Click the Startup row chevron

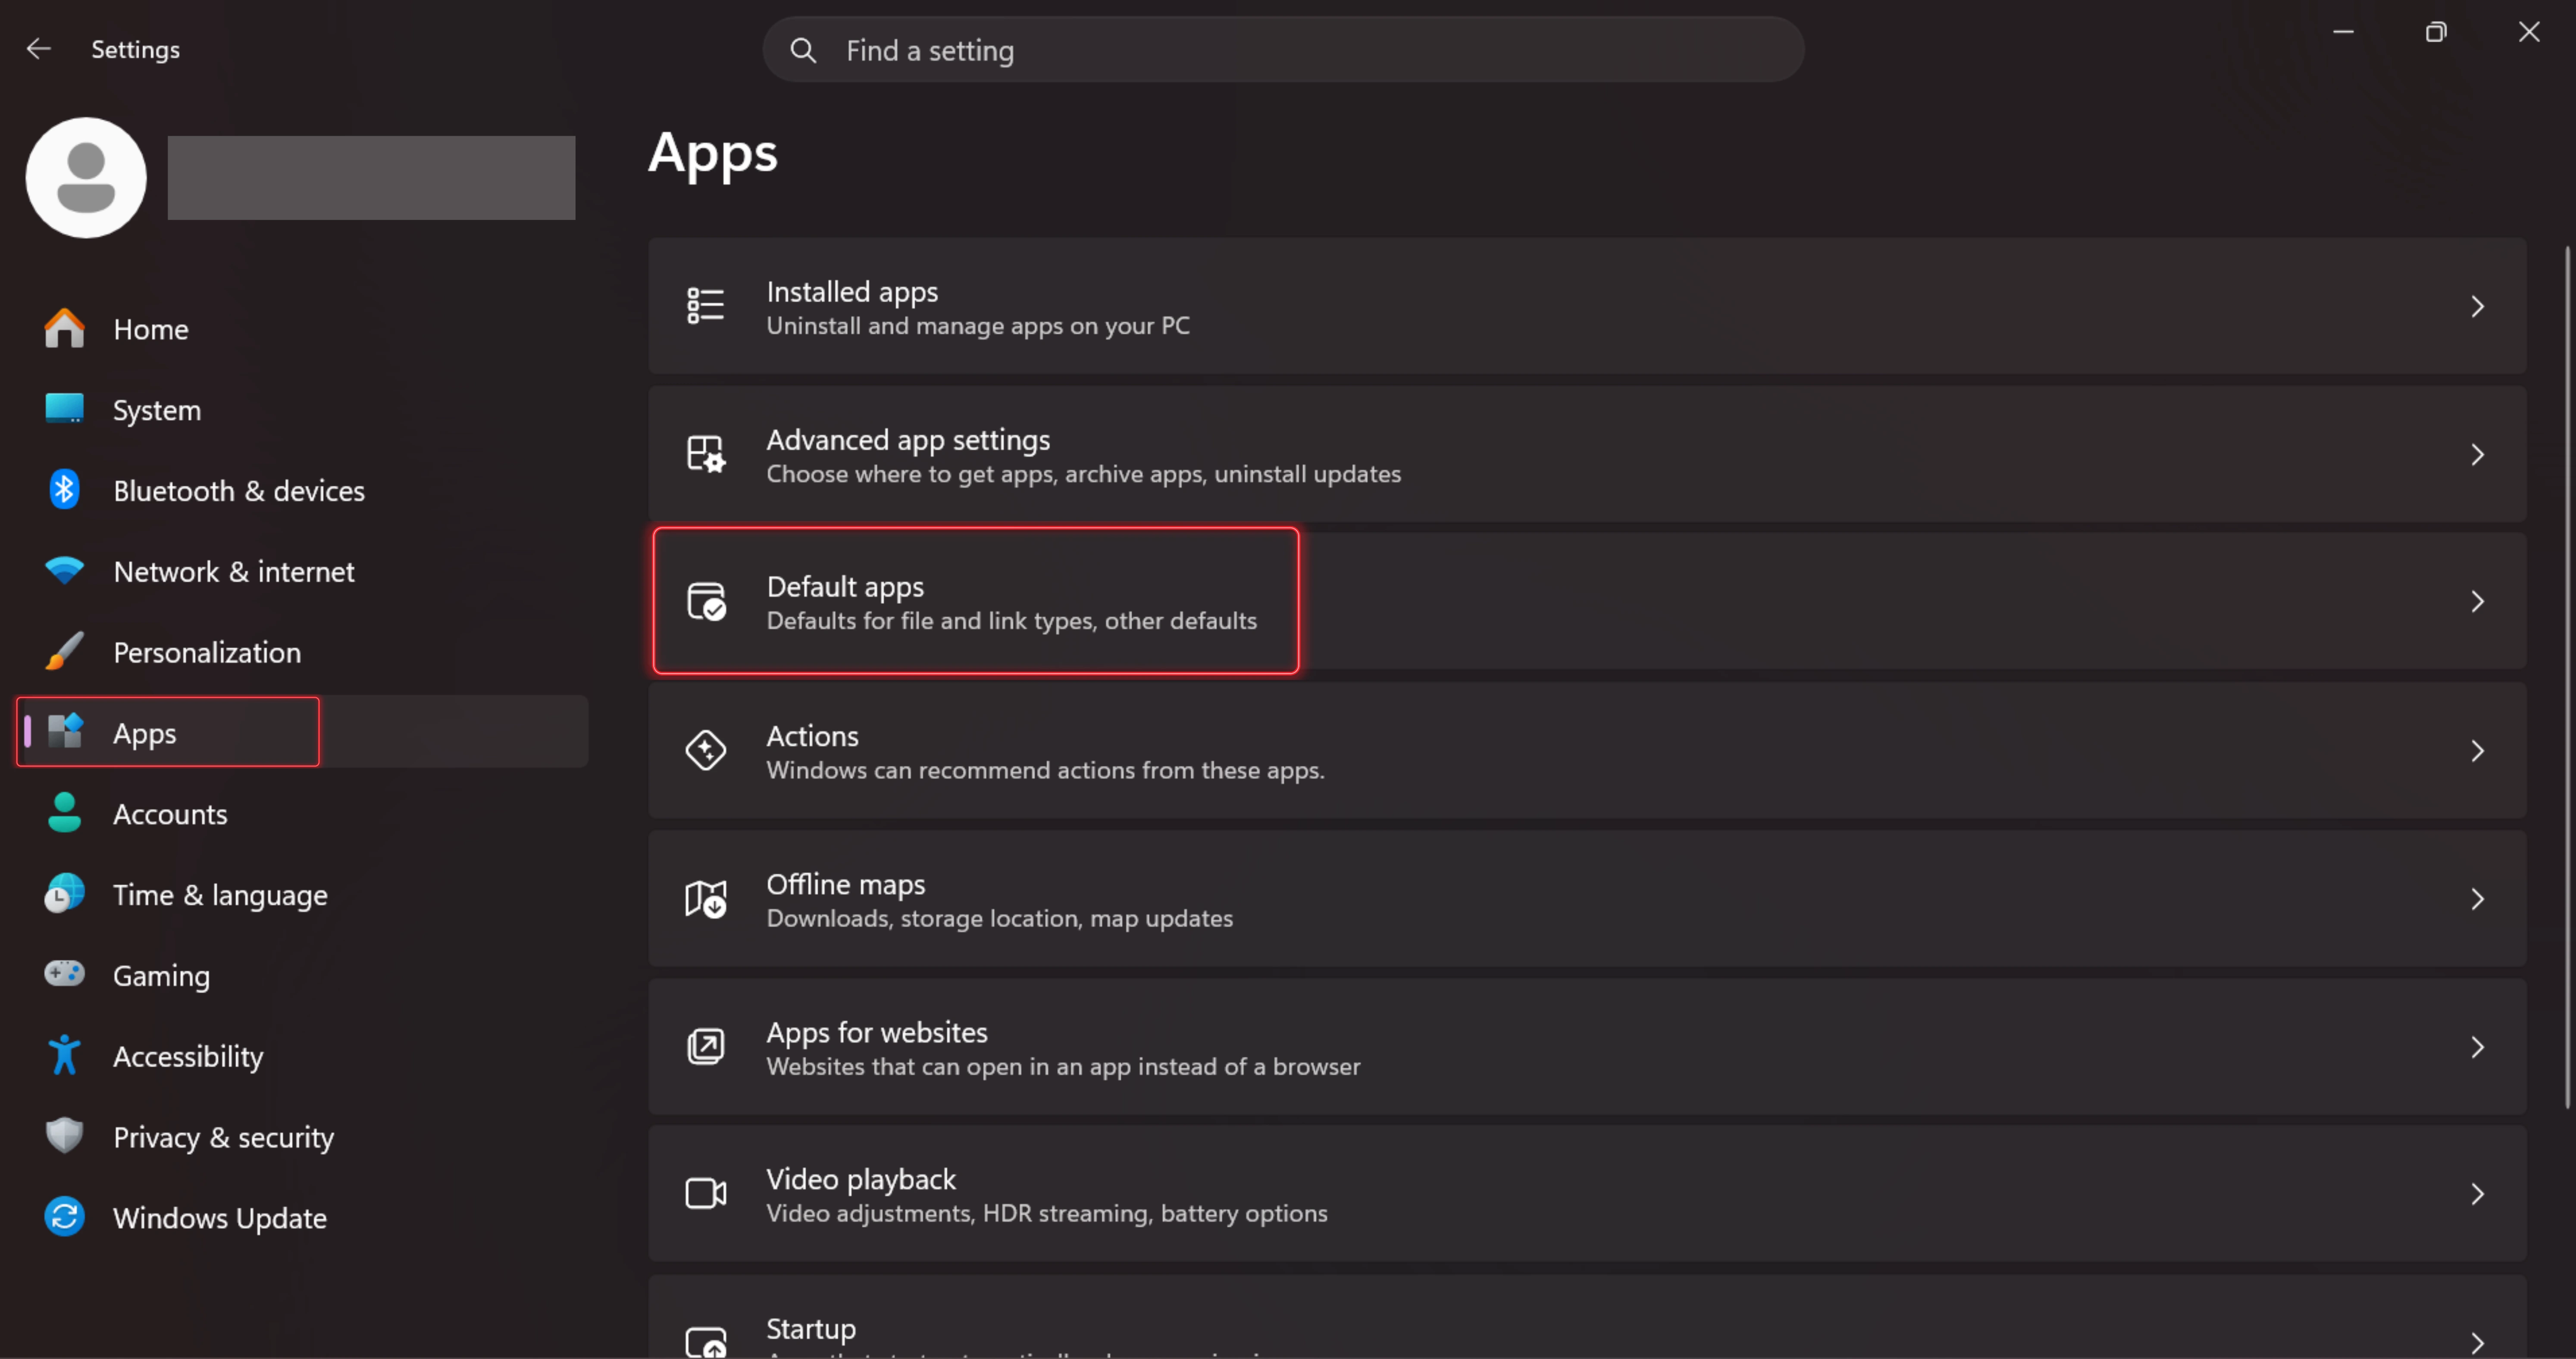click(2478, 1342)
